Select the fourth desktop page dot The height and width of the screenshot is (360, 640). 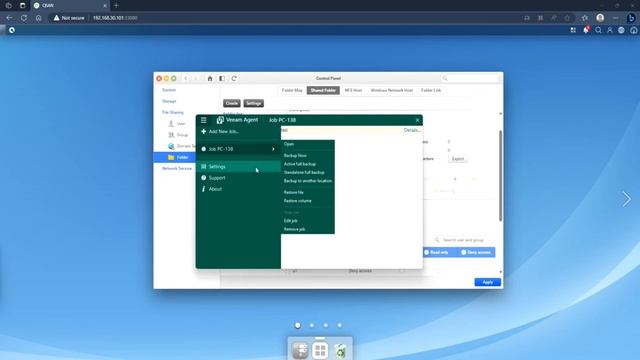[x=340, y=325]
